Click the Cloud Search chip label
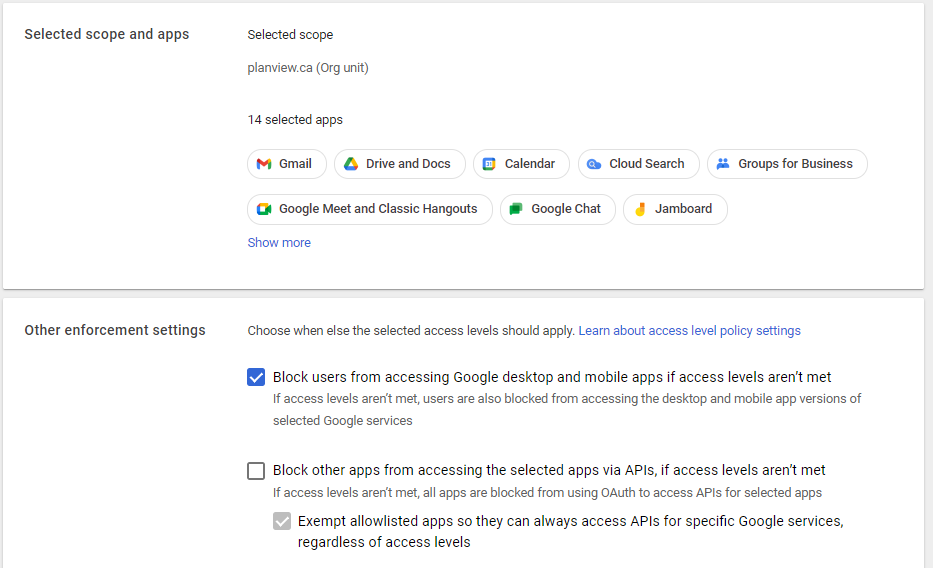This screenshot has width=933, height=568. 647,164
